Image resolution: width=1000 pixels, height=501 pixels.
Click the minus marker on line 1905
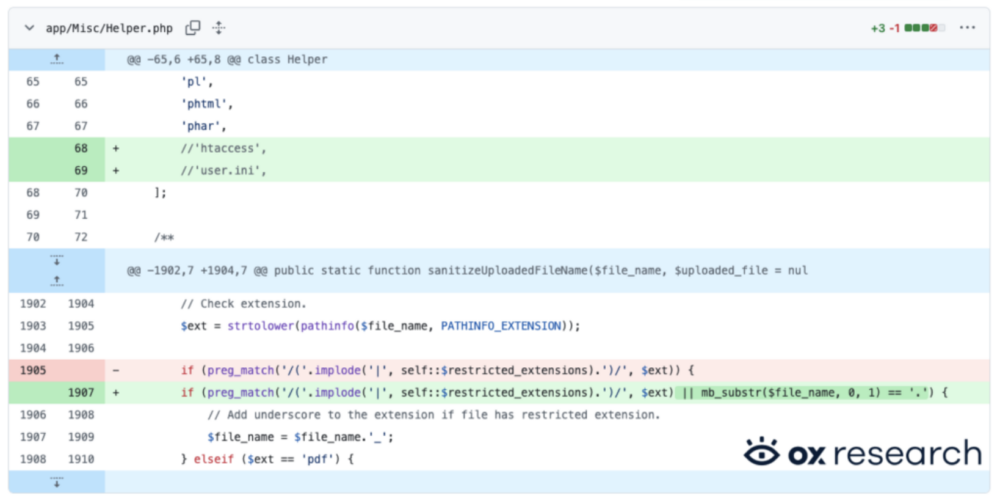point(116,370)
